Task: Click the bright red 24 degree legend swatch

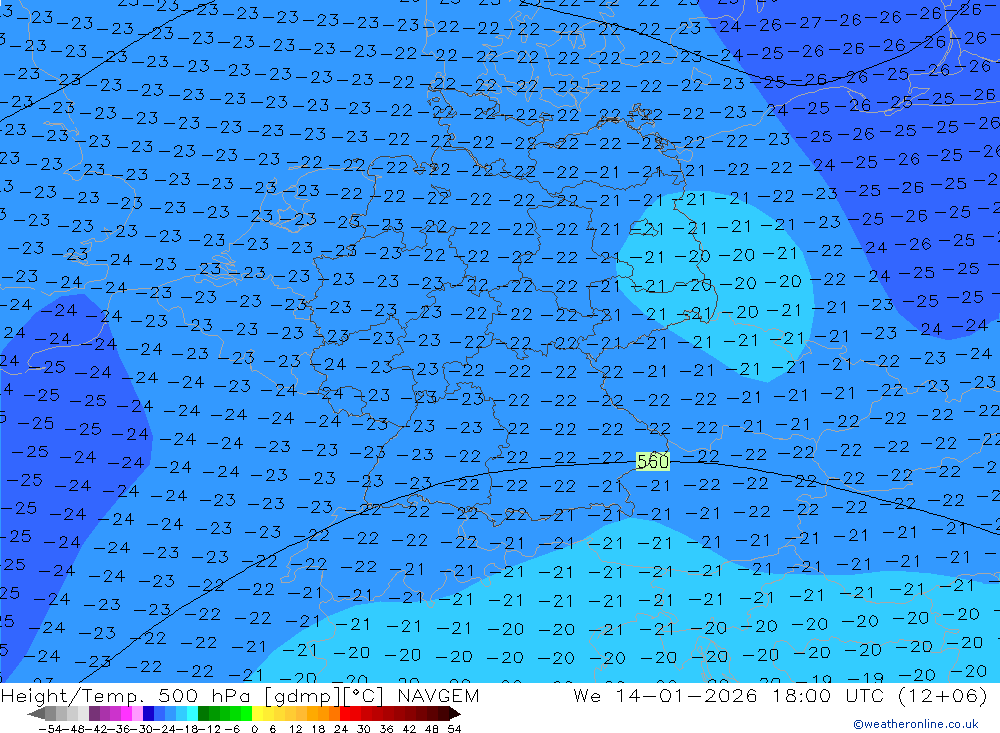Action: pos(345,713)
